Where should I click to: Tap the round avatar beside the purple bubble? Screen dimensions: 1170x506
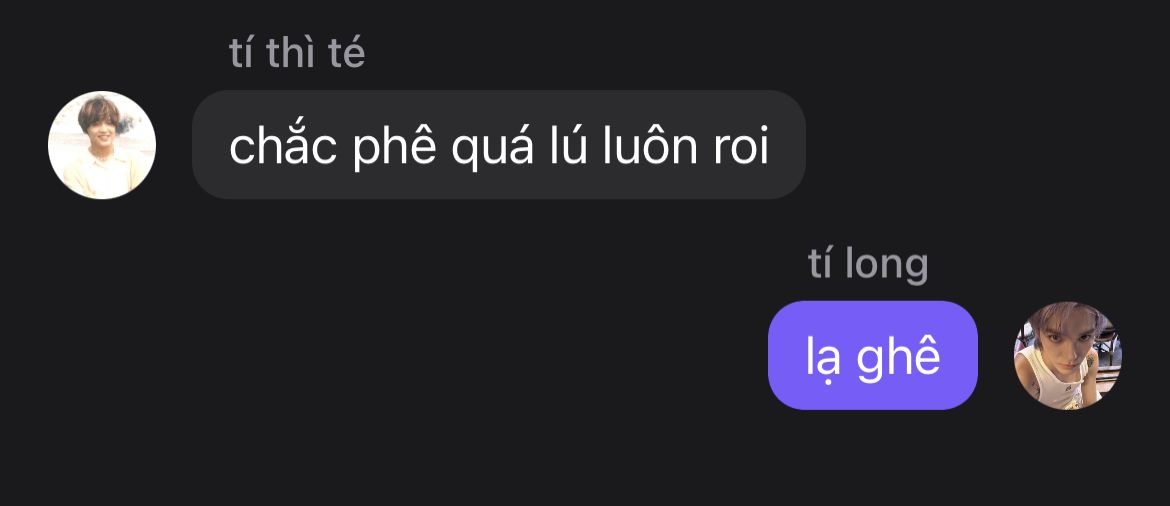coord(1067,355)
